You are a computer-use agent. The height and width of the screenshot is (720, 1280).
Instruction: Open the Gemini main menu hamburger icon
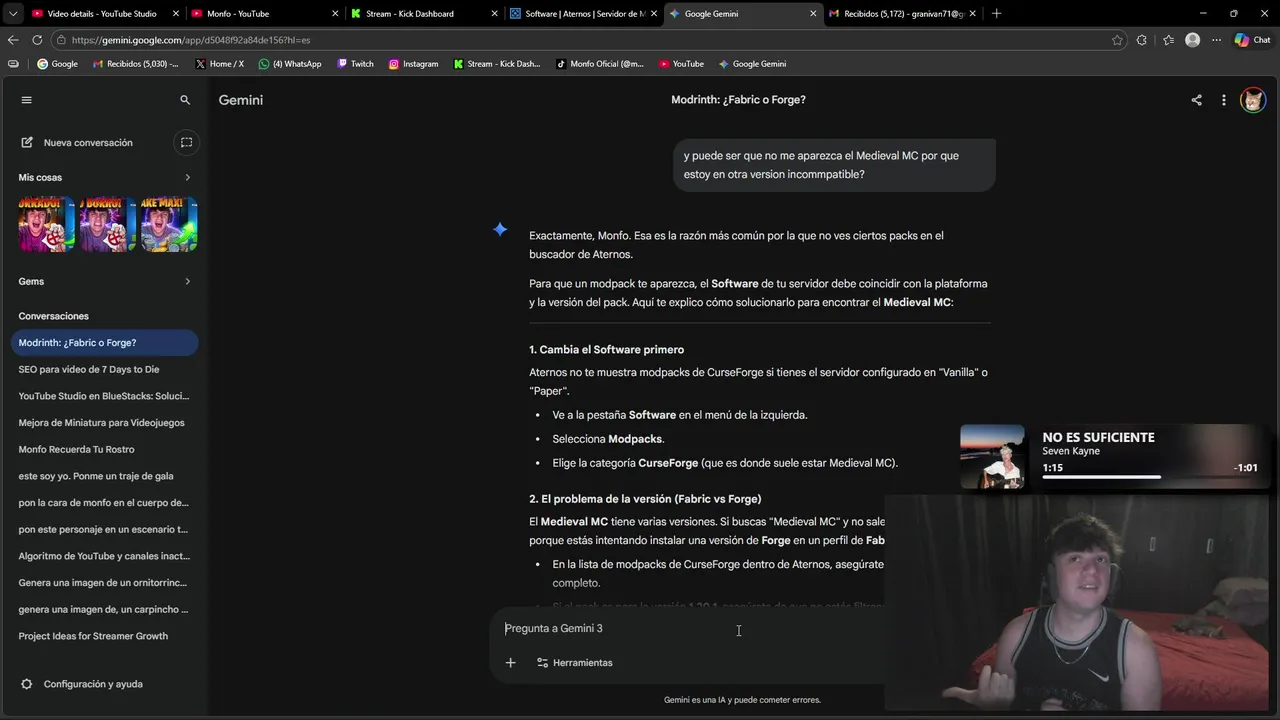[27, 100]
